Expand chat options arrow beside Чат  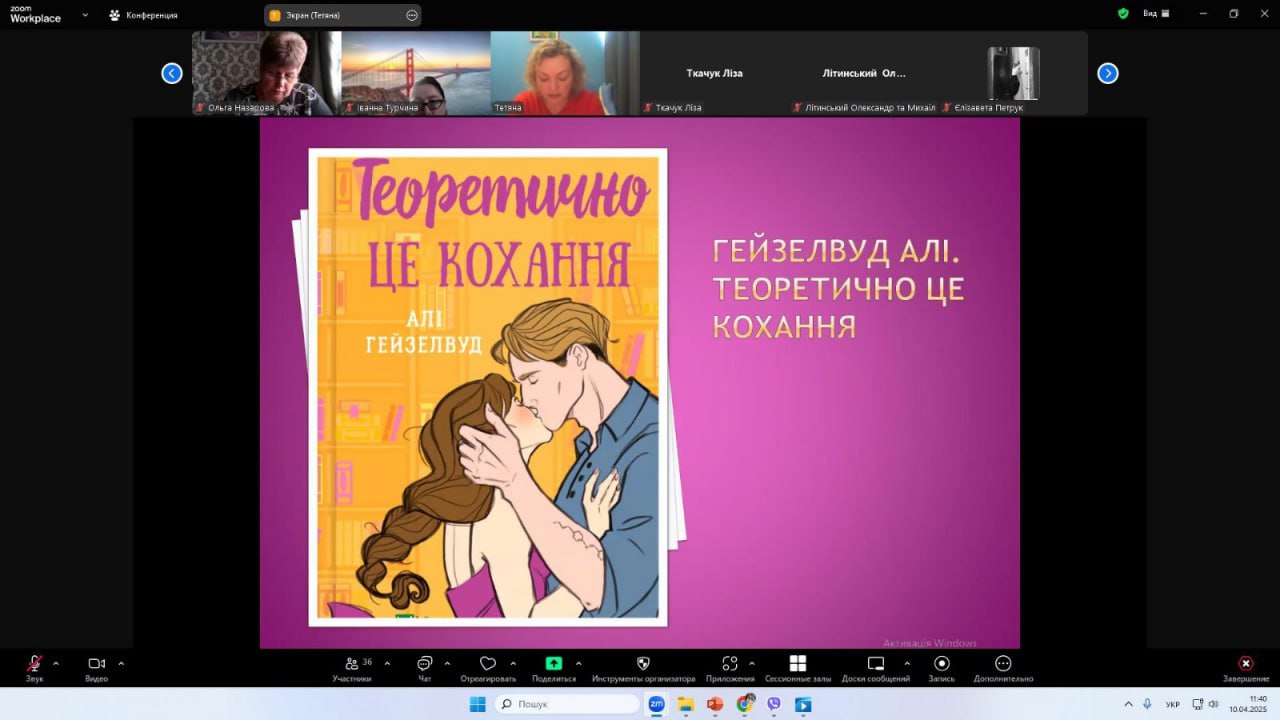coord(447,663)
